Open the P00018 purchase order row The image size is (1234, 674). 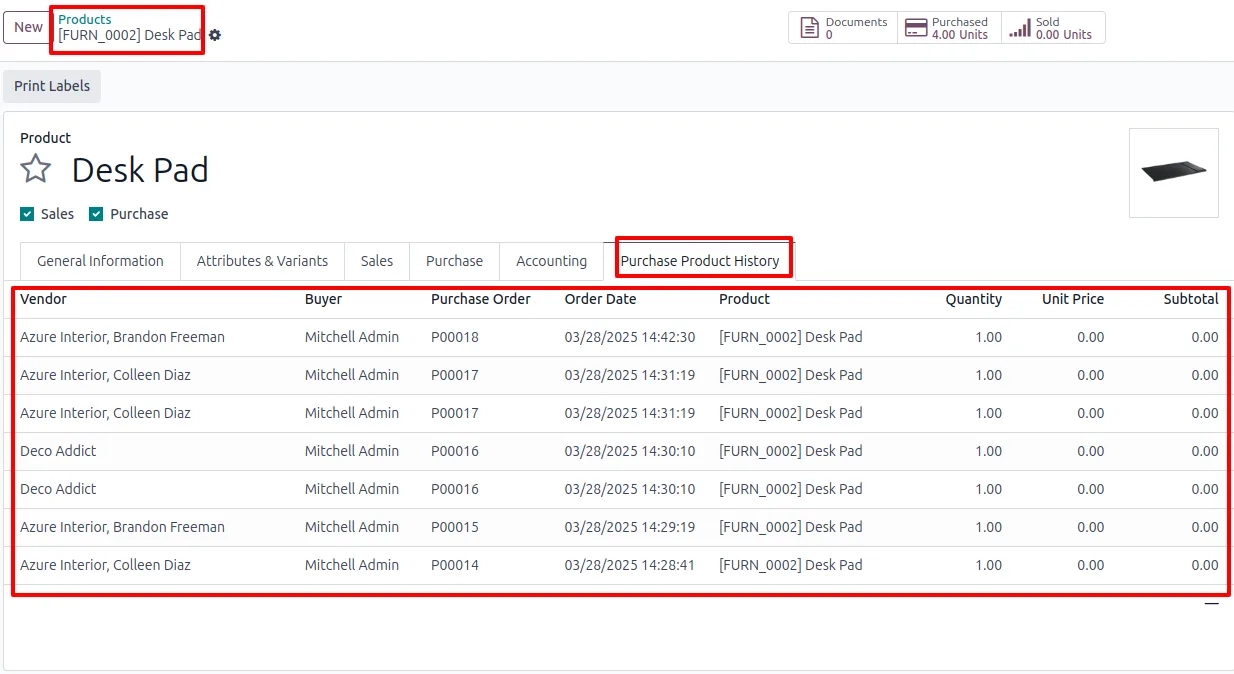tap(455, 337)
